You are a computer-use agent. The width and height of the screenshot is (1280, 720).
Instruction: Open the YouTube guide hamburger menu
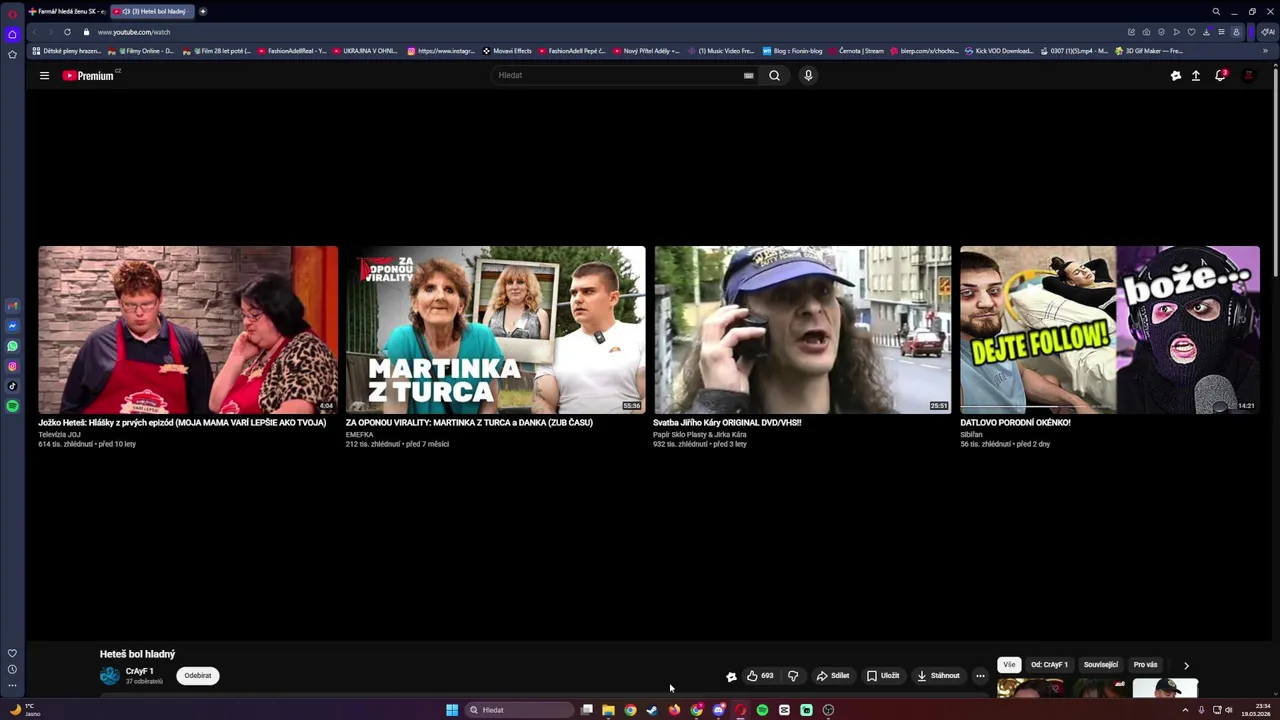(x=44, y=75)
